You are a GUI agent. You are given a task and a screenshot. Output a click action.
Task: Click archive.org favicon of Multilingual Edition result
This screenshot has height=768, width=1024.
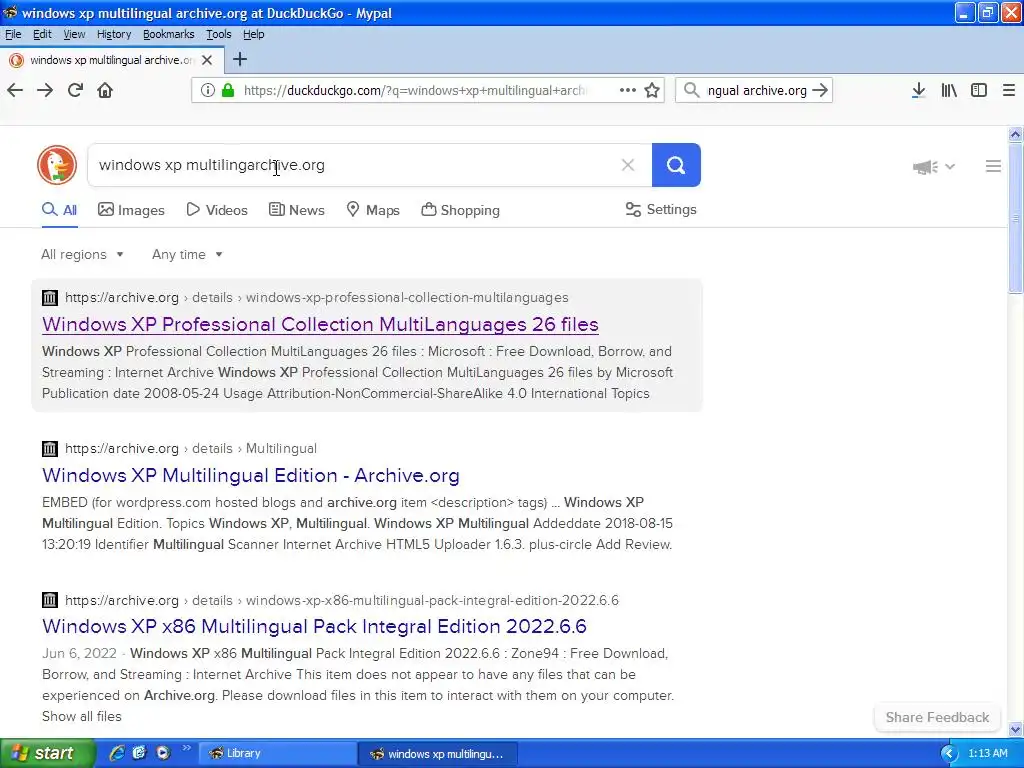point(50,449)
